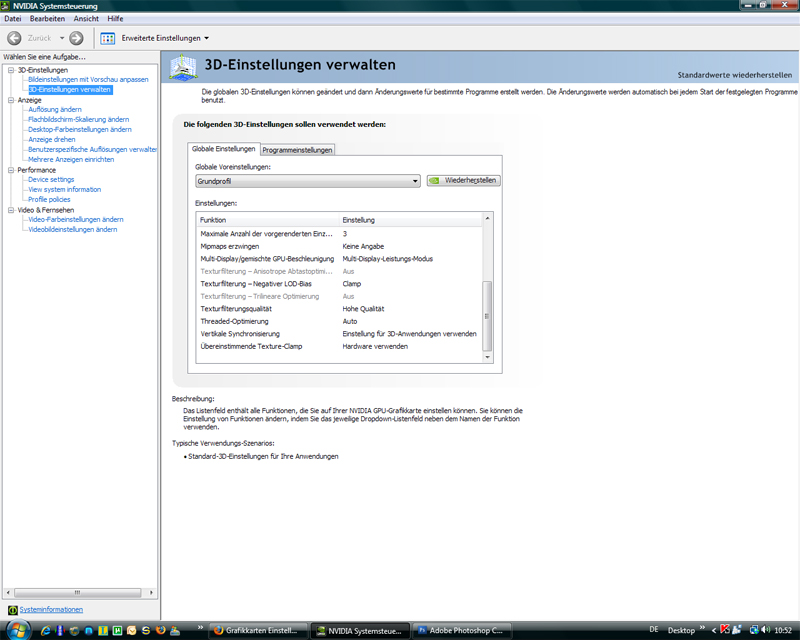Click the Windows Live Messenger tray icon

coord(736,630)
